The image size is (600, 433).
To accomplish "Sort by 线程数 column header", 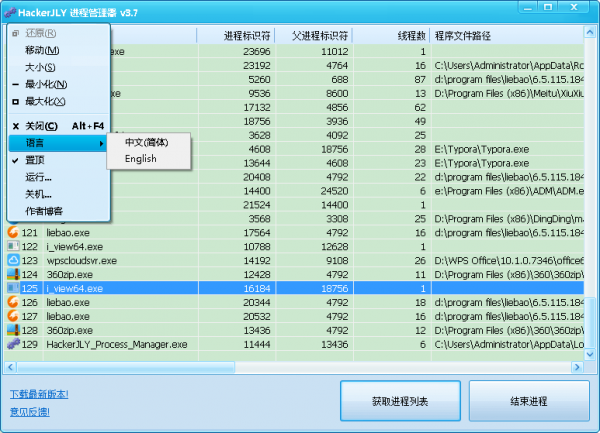I will click(391, 36).
